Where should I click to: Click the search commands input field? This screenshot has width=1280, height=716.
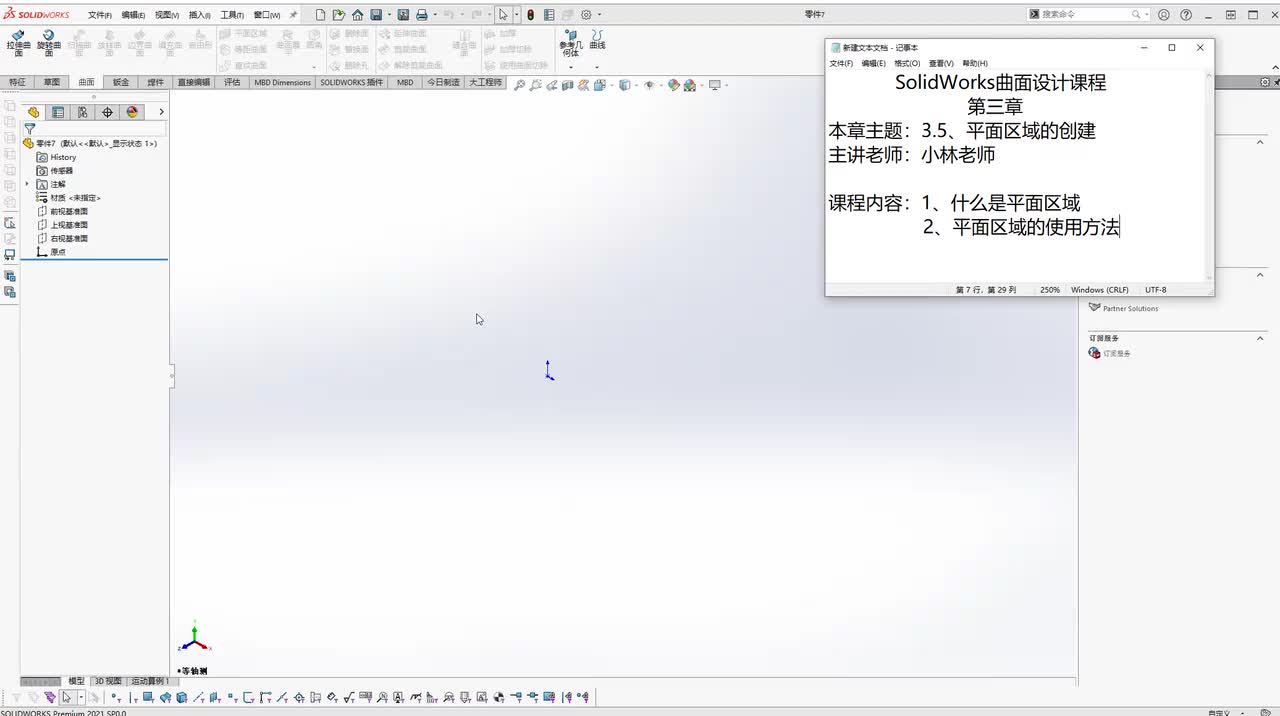pyautogui.click(x=1085, y=14)
